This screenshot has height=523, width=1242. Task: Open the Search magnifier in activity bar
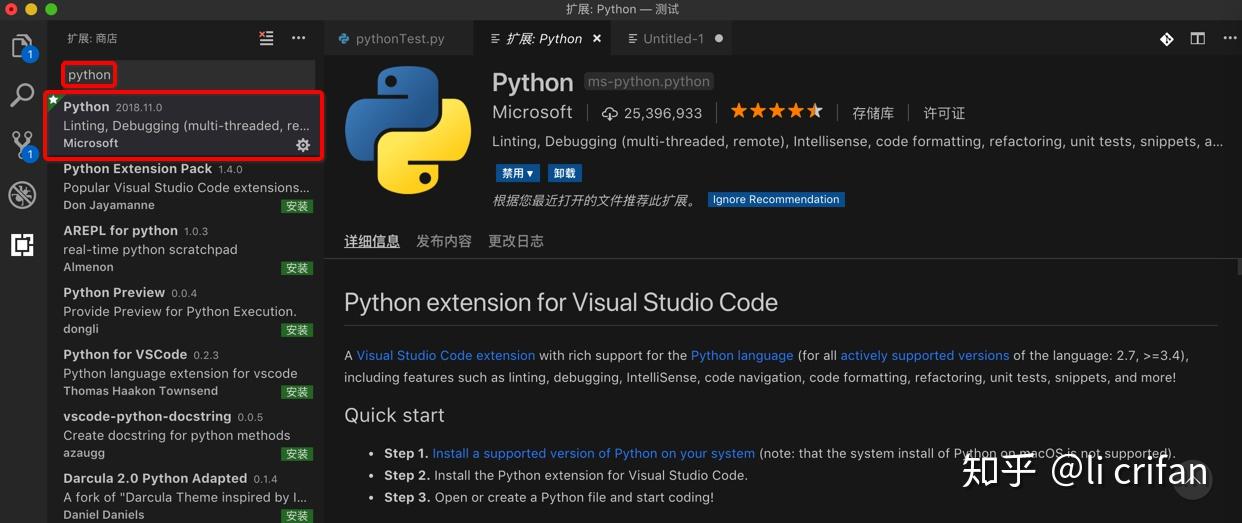point(22,95)
